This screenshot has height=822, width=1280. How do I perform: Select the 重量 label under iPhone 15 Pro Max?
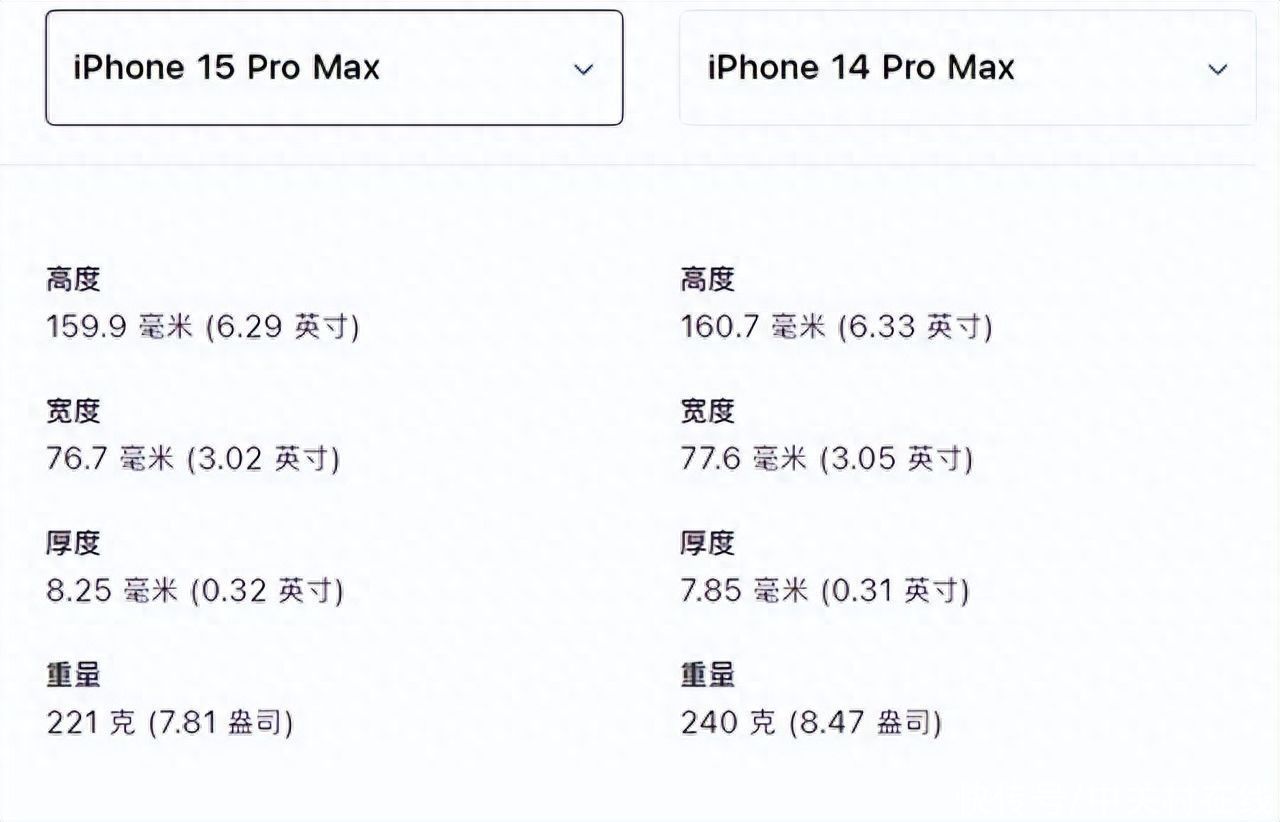click(x=73, y=676)
